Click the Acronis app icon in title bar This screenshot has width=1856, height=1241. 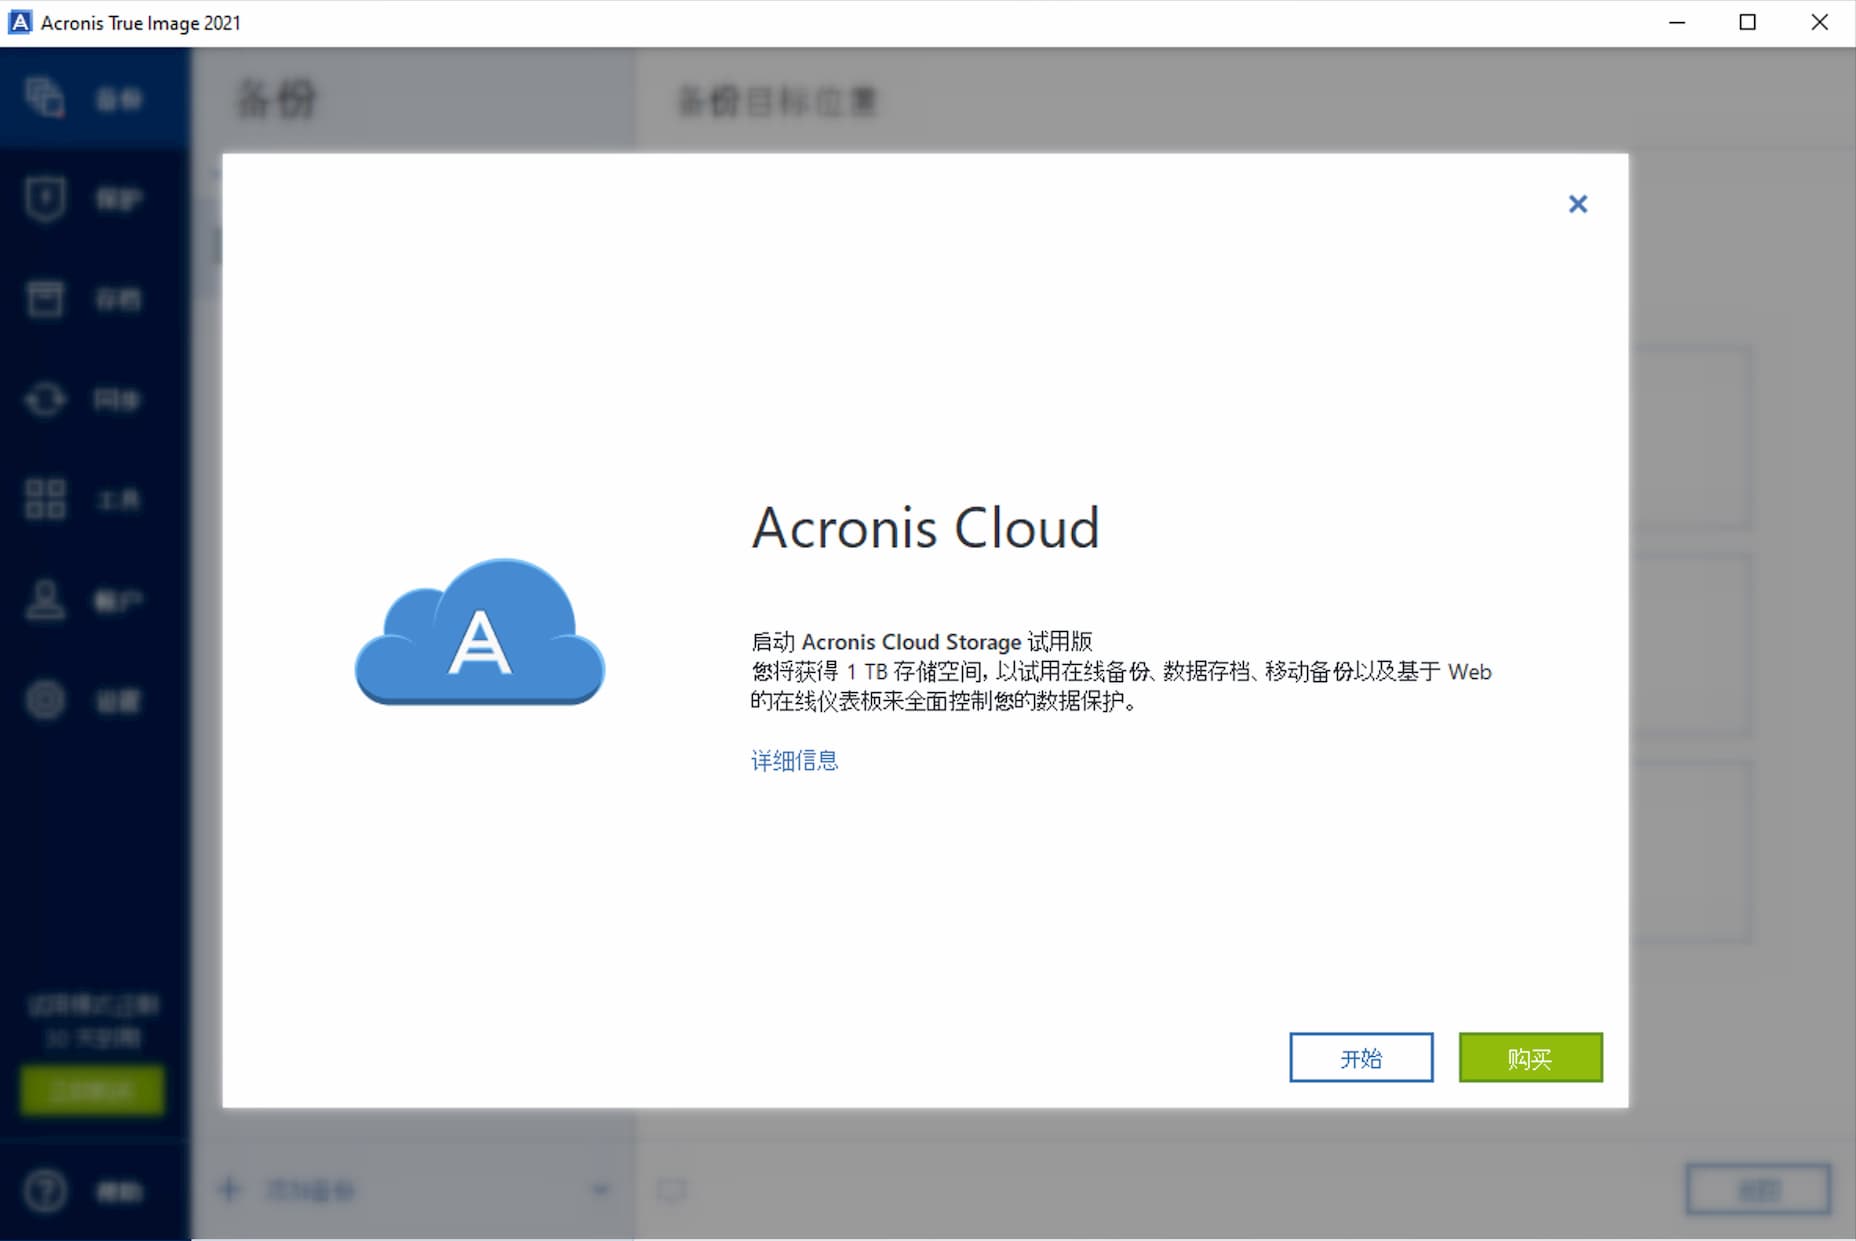point(20,22)
